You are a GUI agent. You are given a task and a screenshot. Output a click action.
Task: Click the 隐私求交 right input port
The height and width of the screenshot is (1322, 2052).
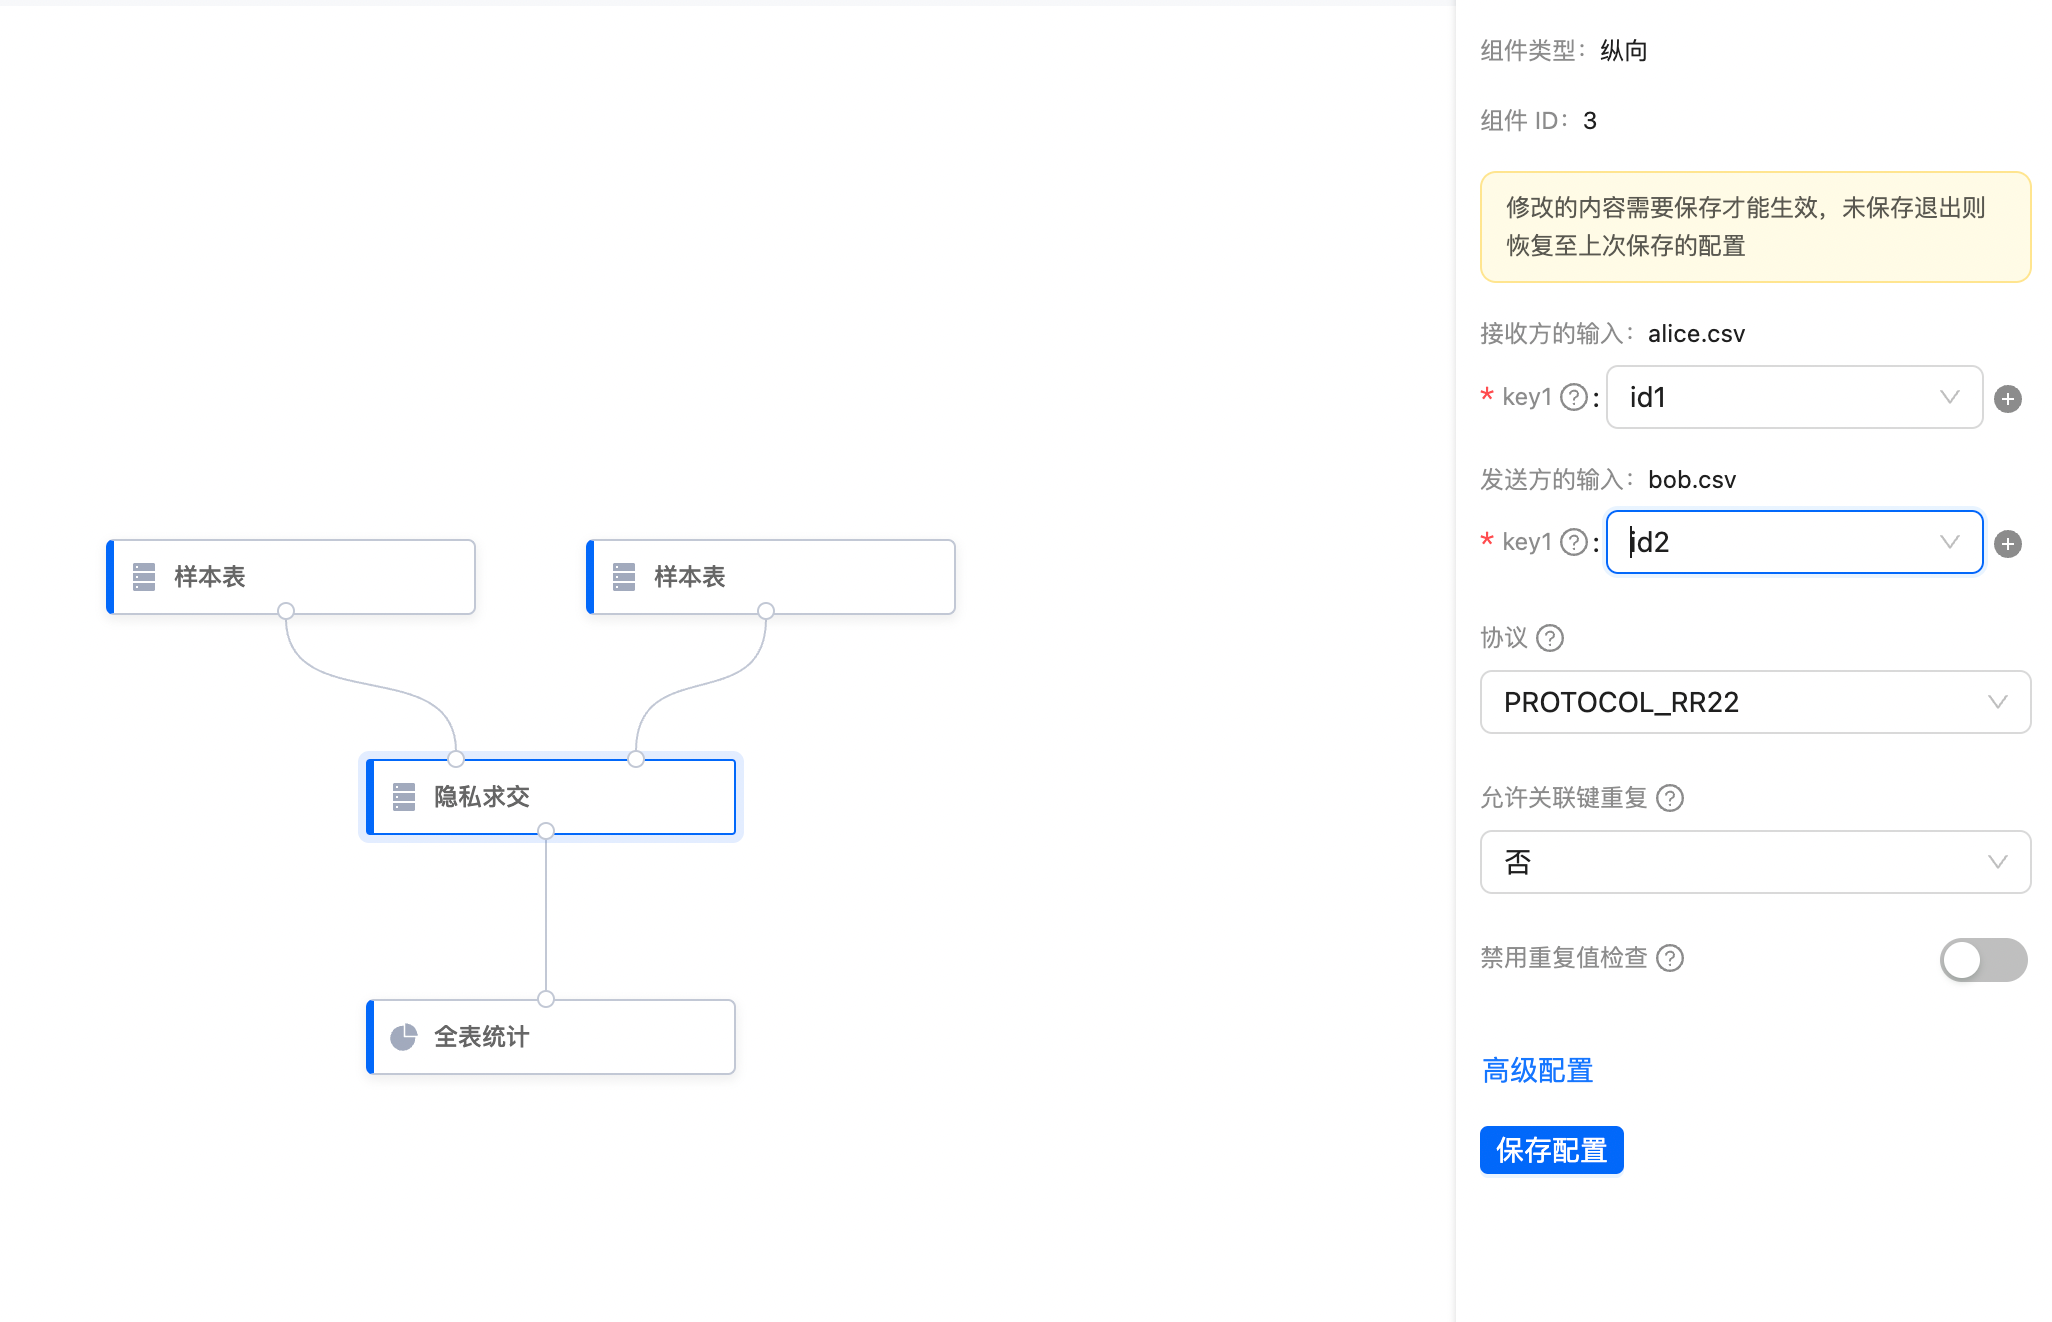tap(636, 759)
